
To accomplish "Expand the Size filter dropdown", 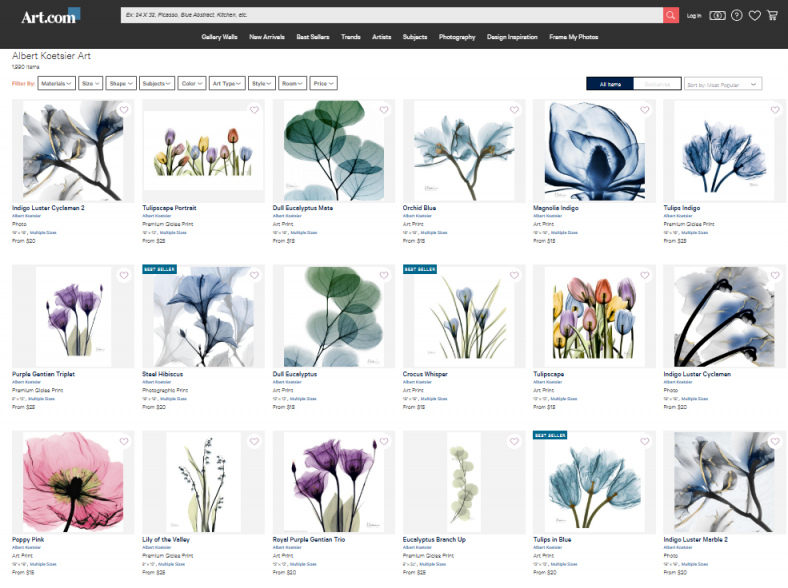I will pyautogui.click(x=90, y=83).
